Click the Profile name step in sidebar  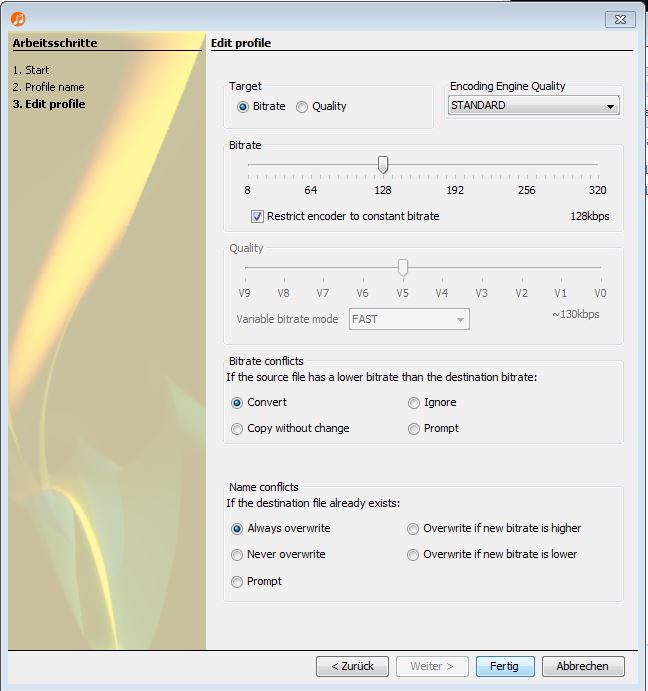(54, 87)
